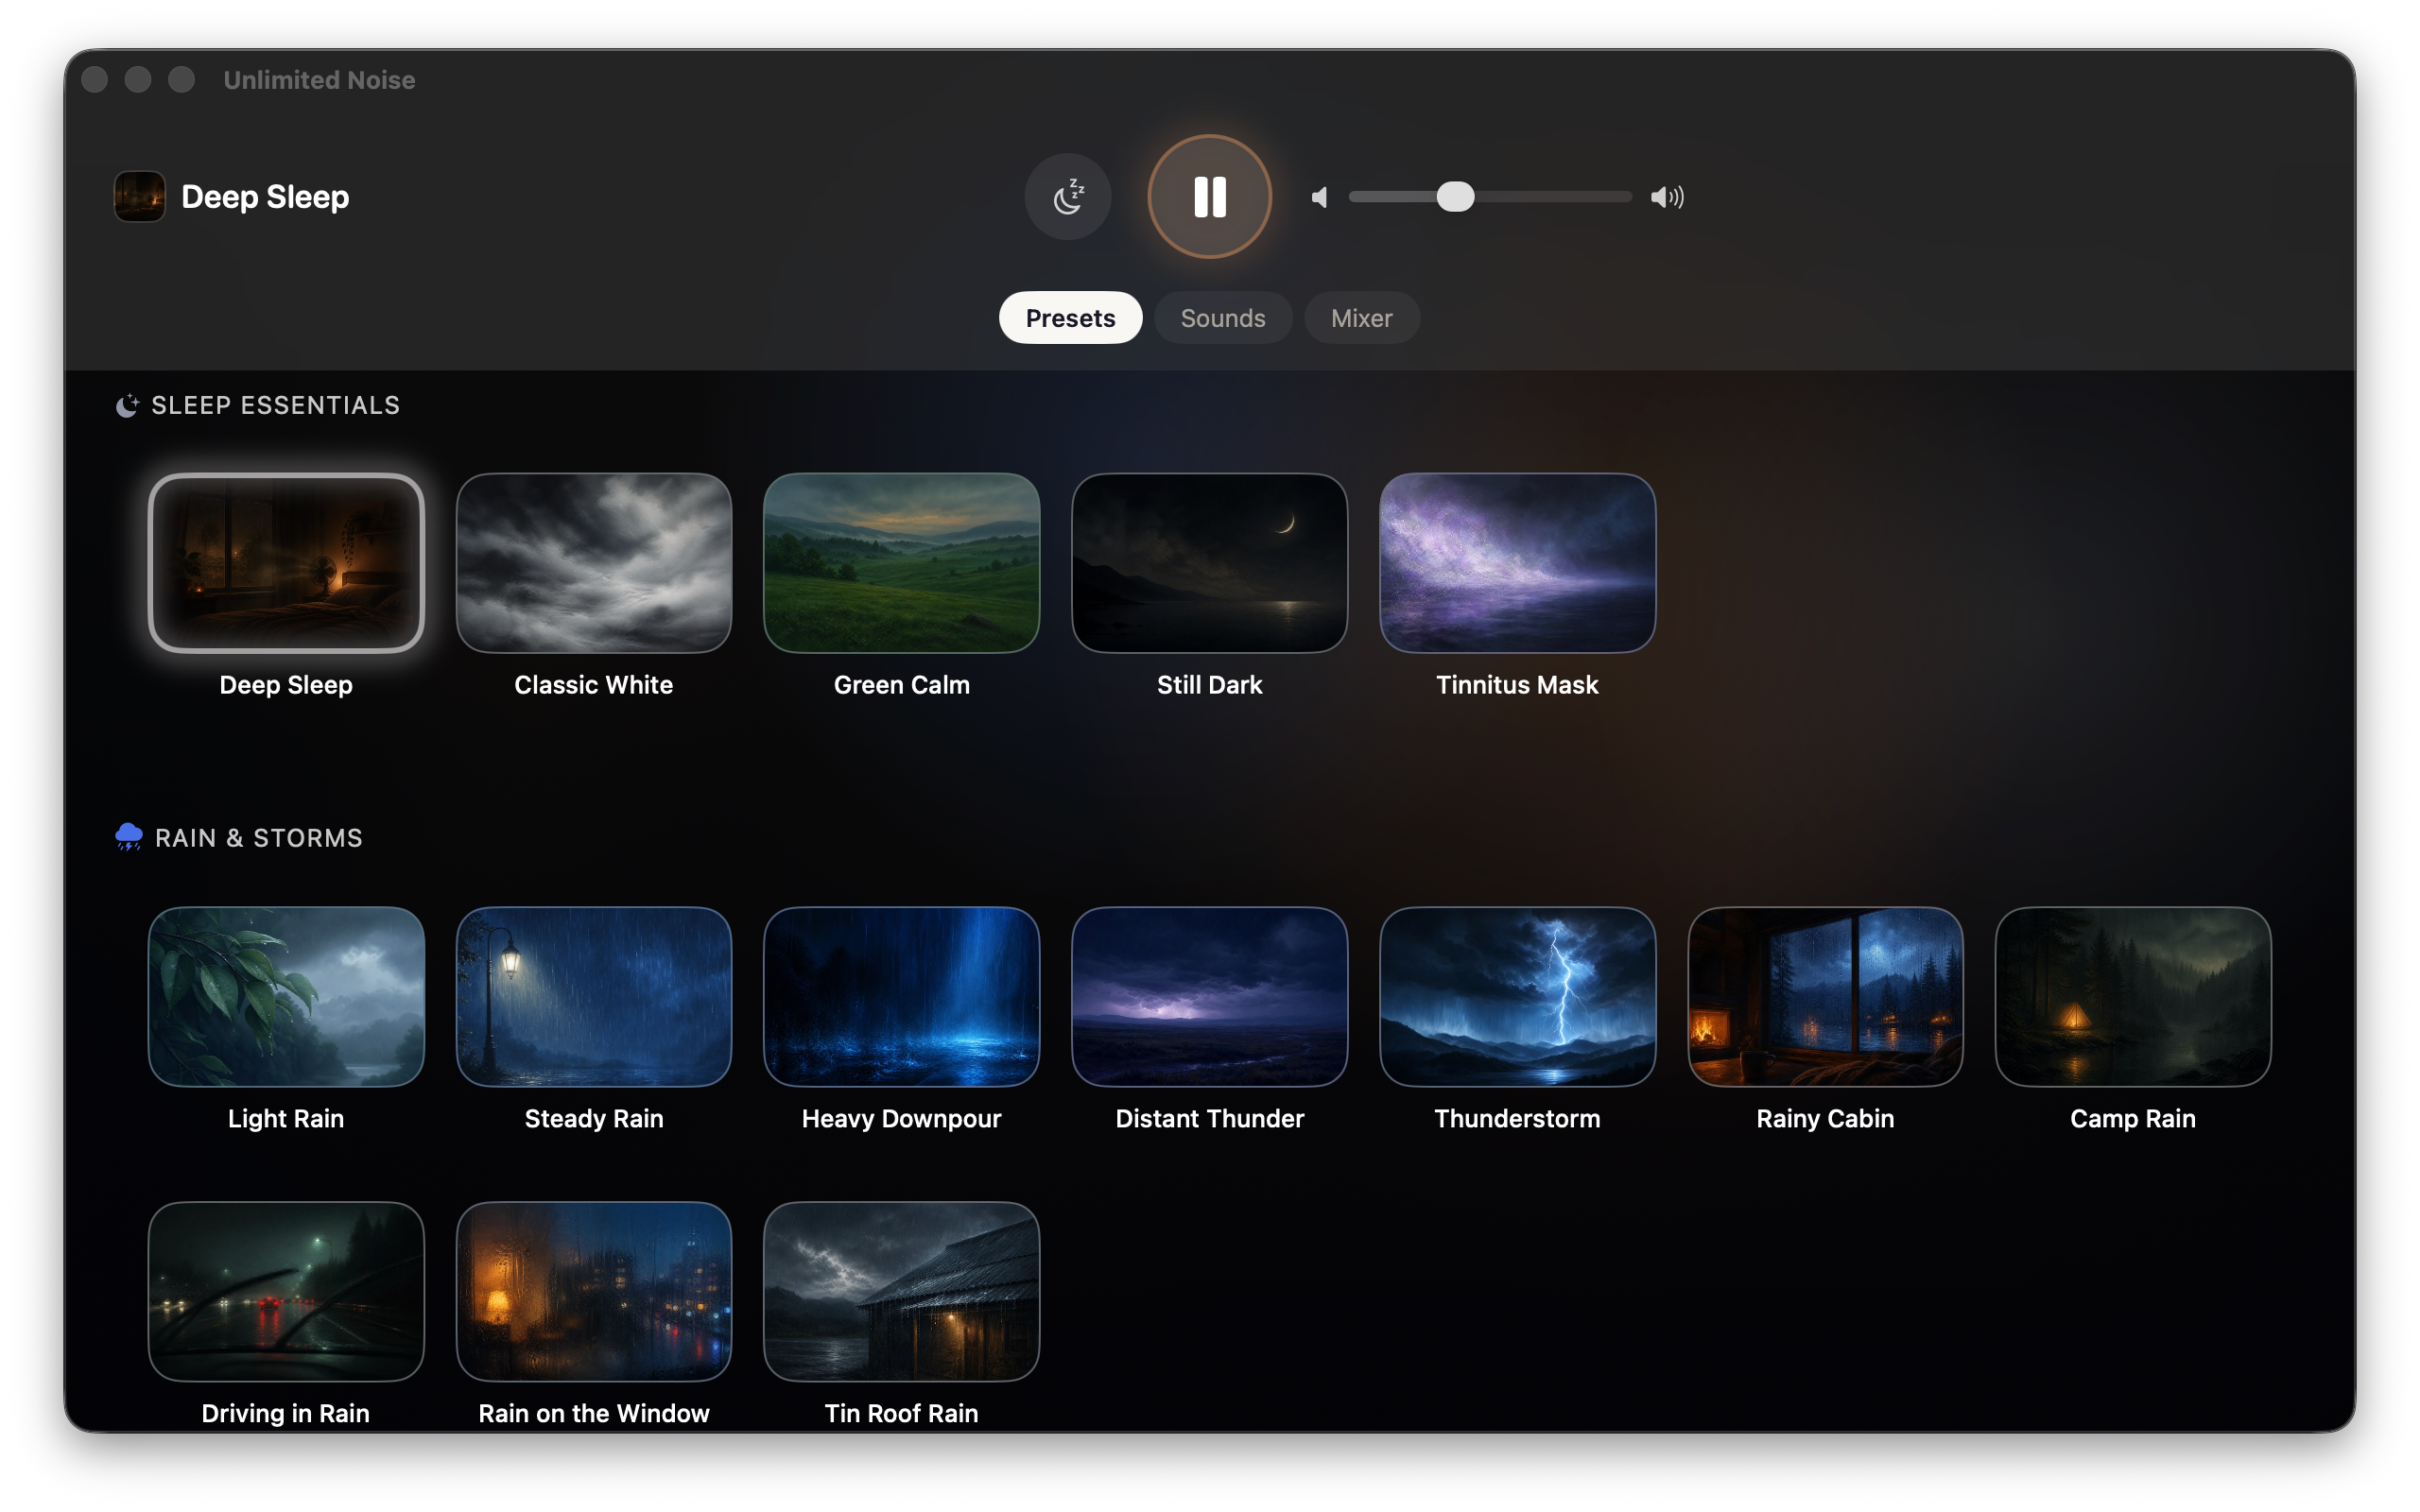Select the Still Dark preset thumbnail

(1210, 563)
